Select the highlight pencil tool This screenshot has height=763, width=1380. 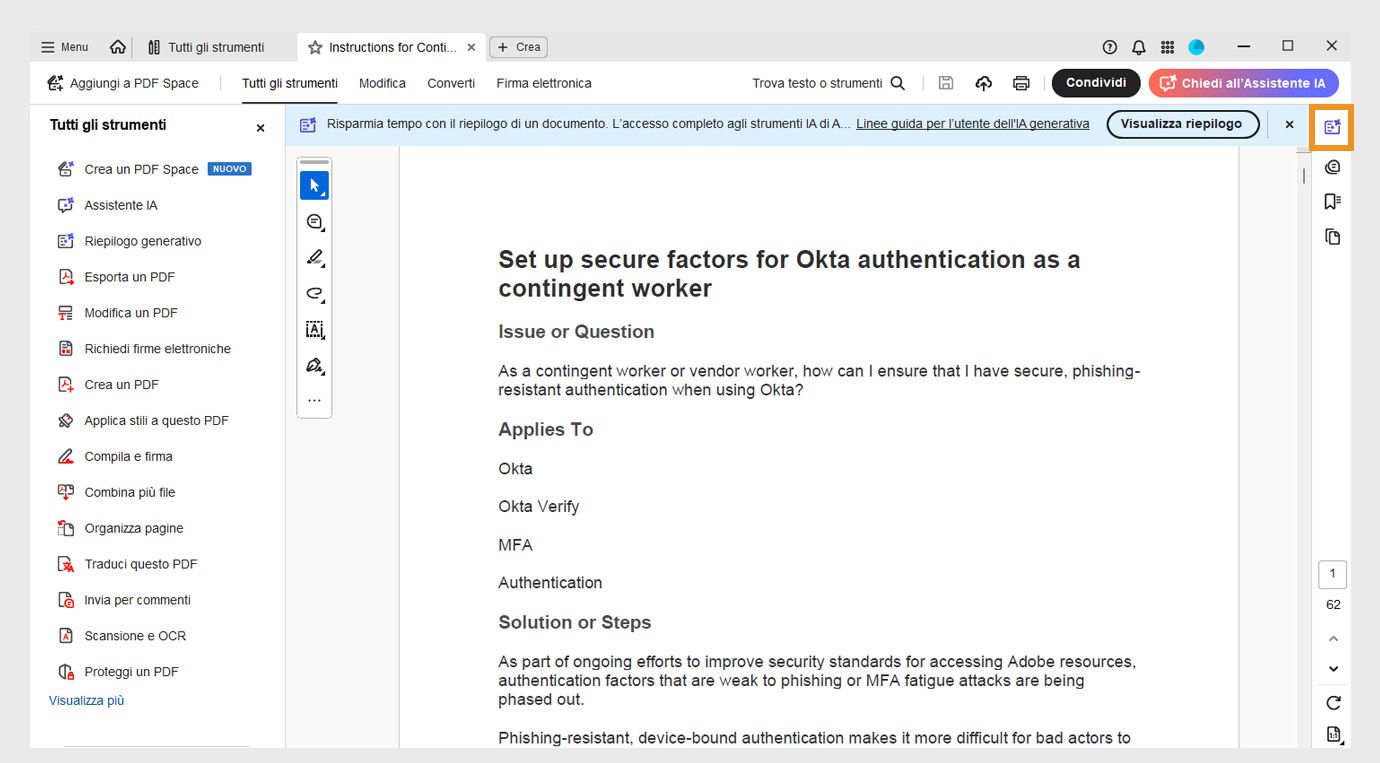click(x=314, y=257)
